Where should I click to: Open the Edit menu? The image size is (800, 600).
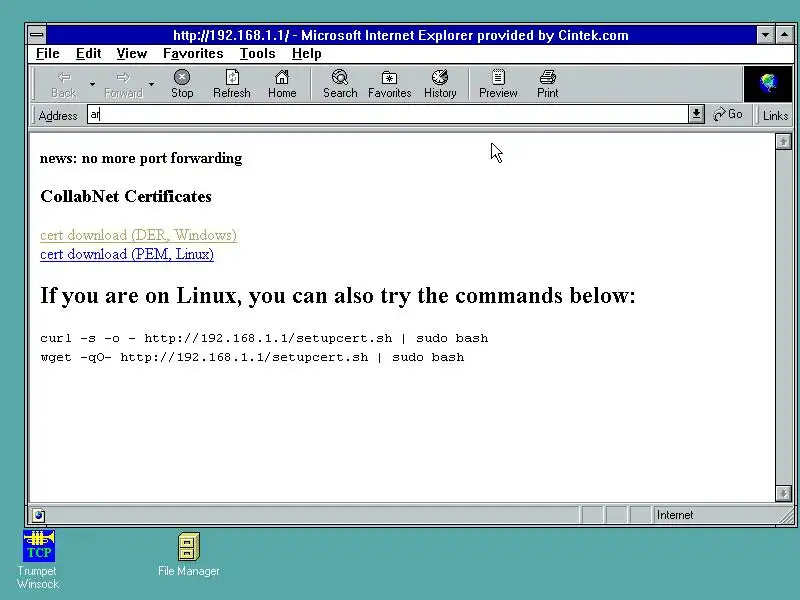[88, 54]
